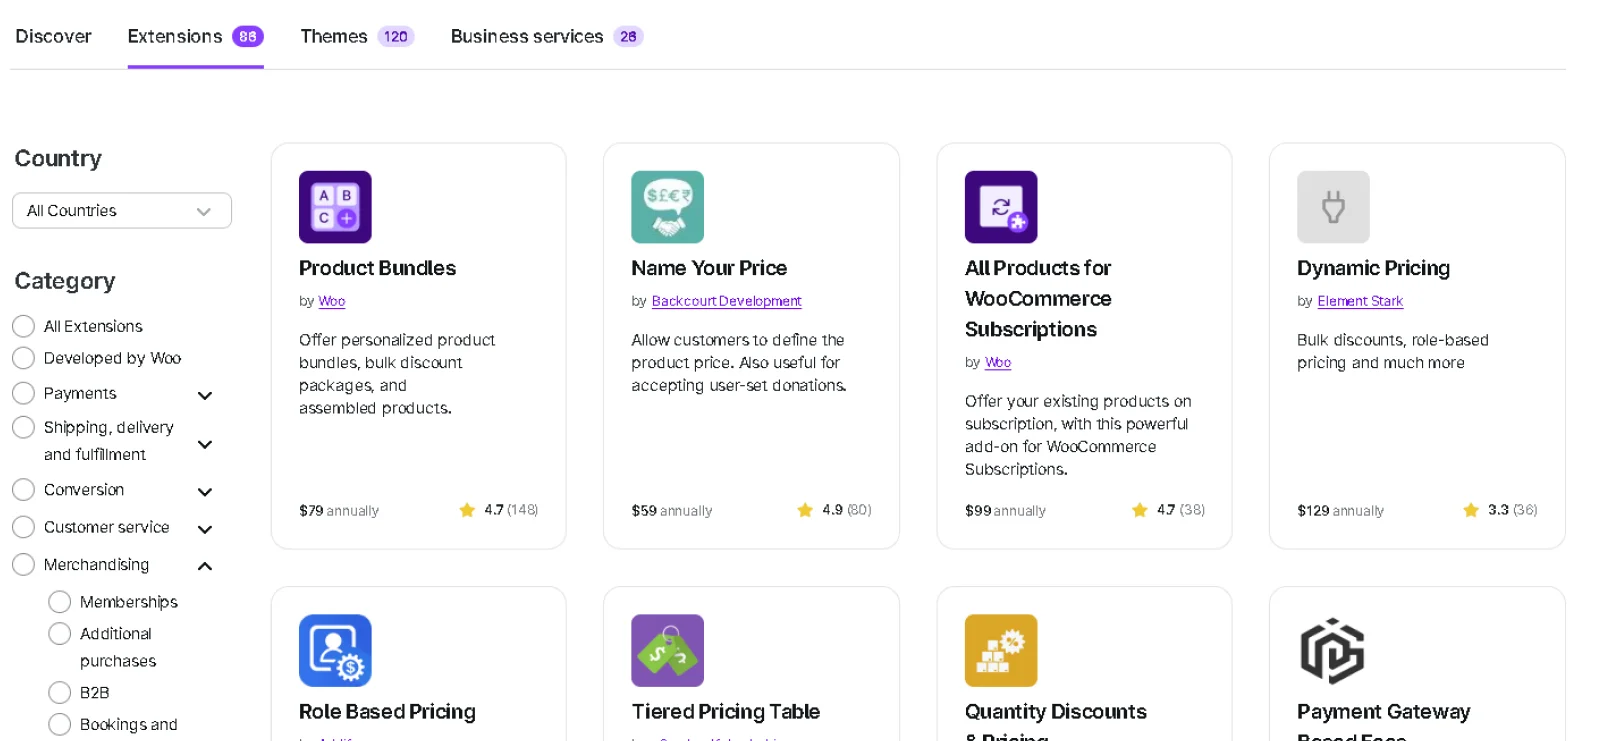The width and height of the screenshot is (1600, 741).
Task: Click the Dynamic Pricing plug icon
Action: [1333, 207]
